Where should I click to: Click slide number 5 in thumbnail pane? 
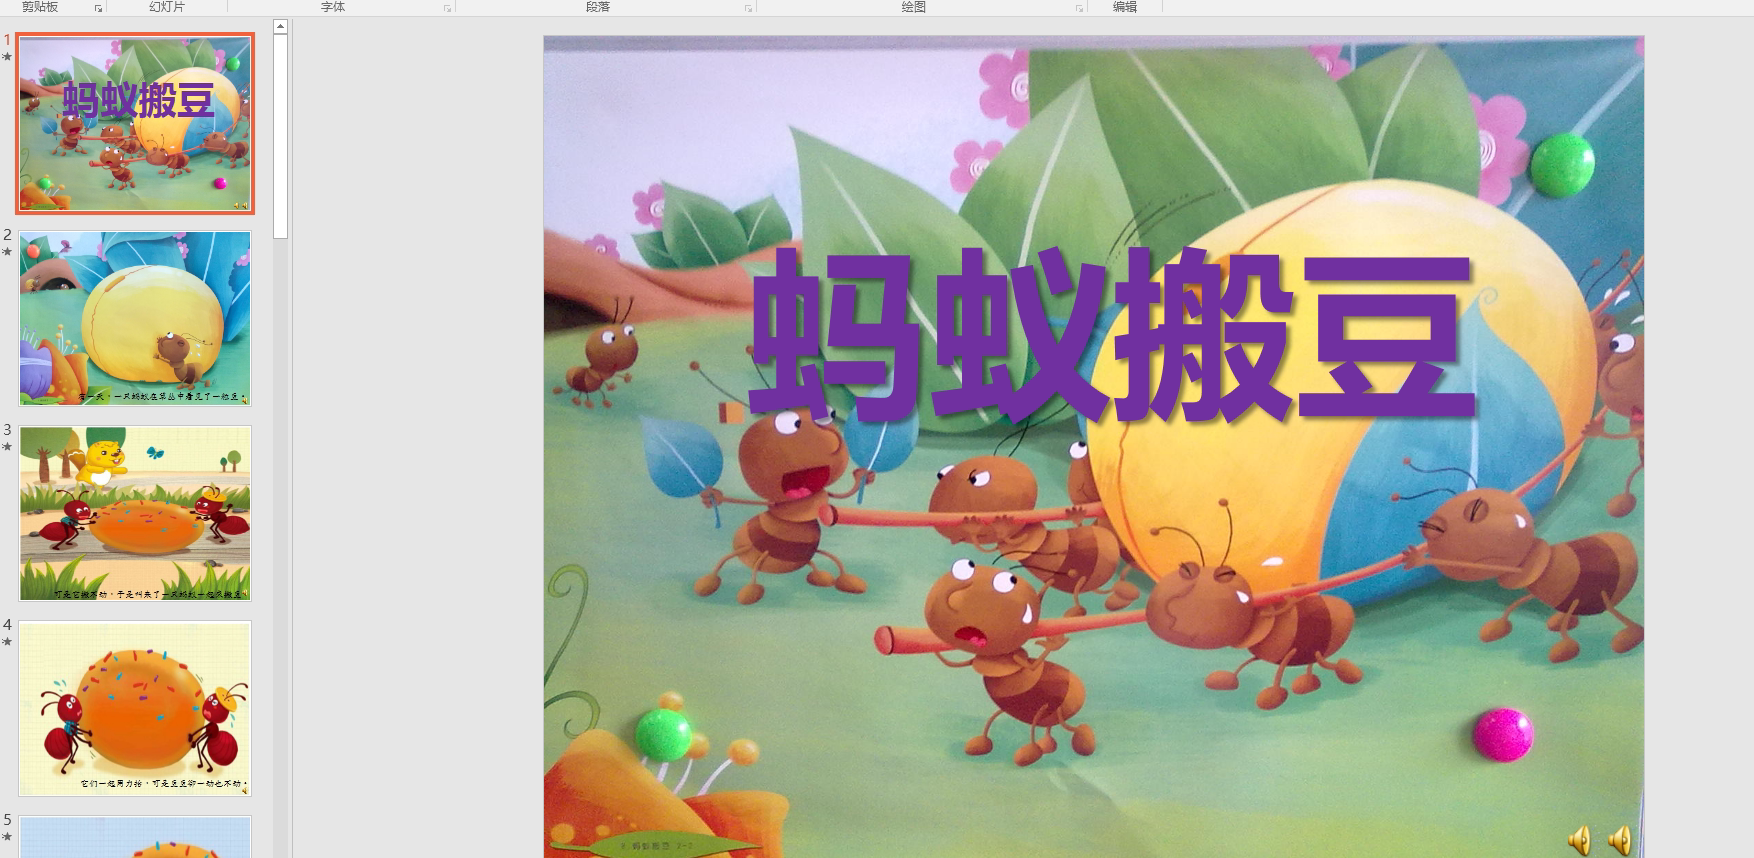[x=7, y=820]
